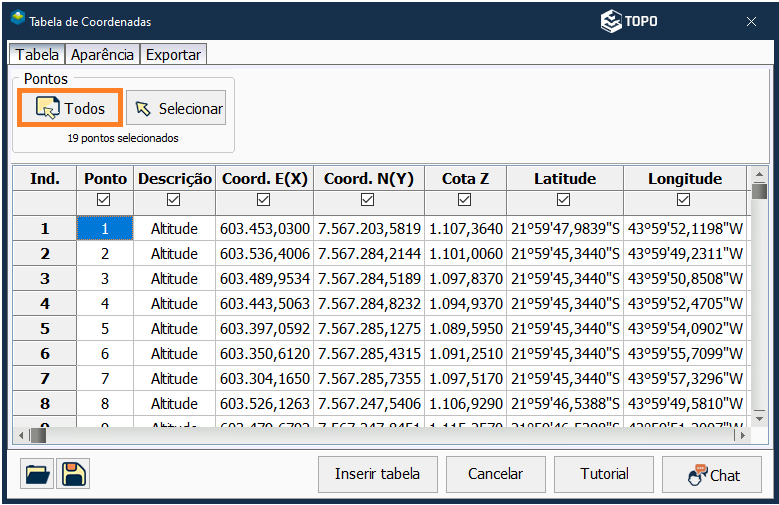
Task: Open the Tutorial button
Action: pos(605,474)
